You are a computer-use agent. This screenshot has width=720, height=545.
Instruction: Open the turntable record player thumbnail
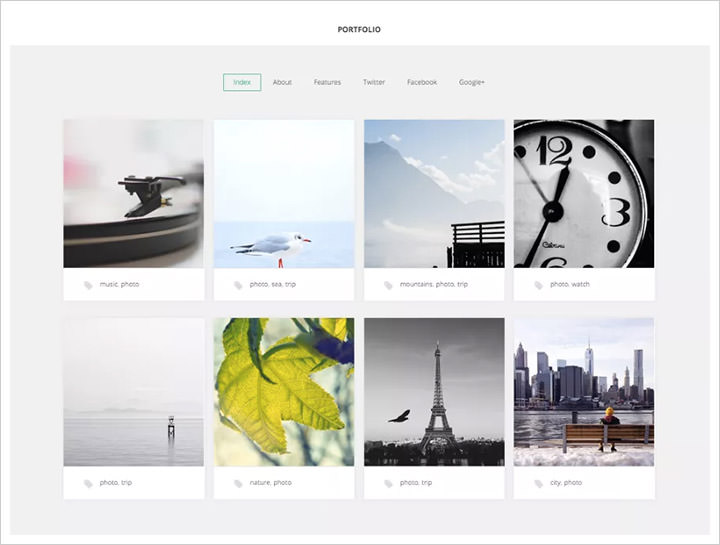coord(134,194)
